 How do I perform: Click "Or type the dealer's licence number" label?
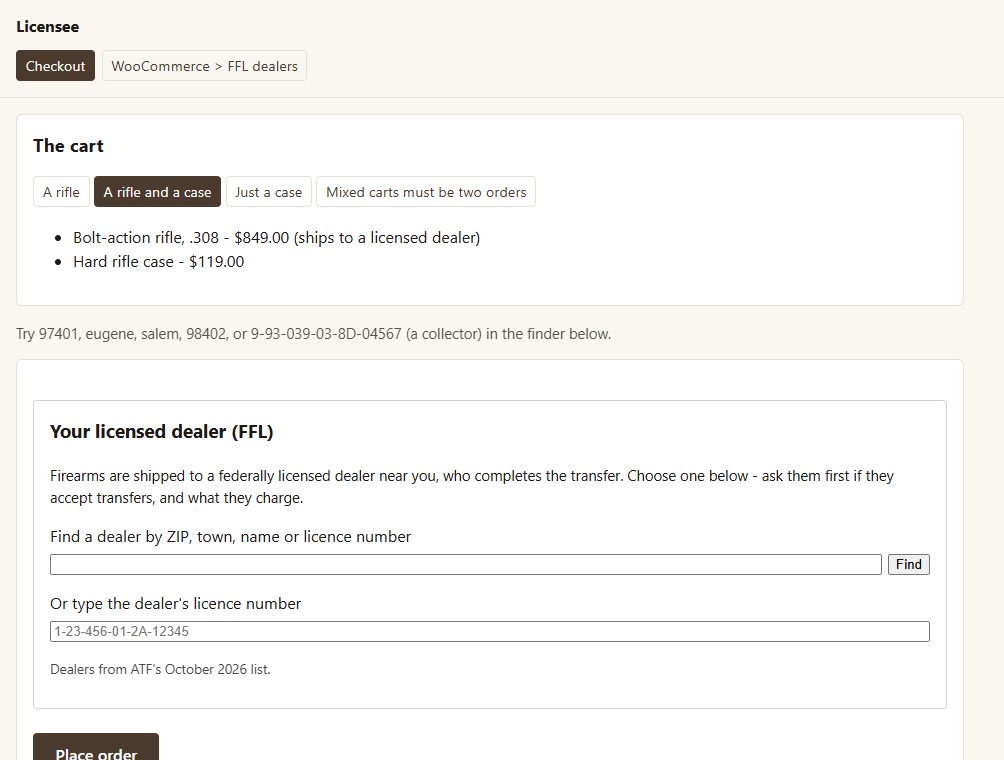click(x=175, y=604)
